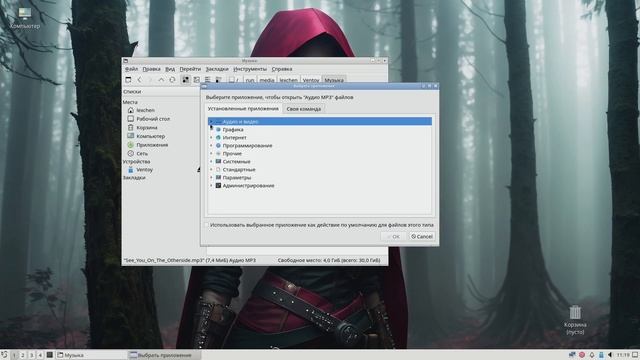The width and height of the screenshot is (640, 360).
Task: Open 'Приложения' in the sidebar places
Action: pyautogui.click(x=152, y=145)
